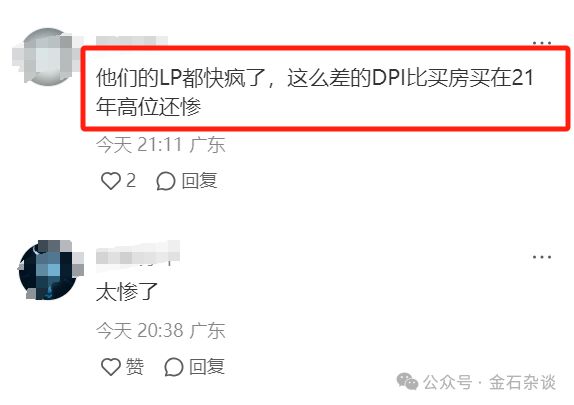Like the first comment with heart icon
Viewport: 574px width, 405px height.
click(111, 181)
